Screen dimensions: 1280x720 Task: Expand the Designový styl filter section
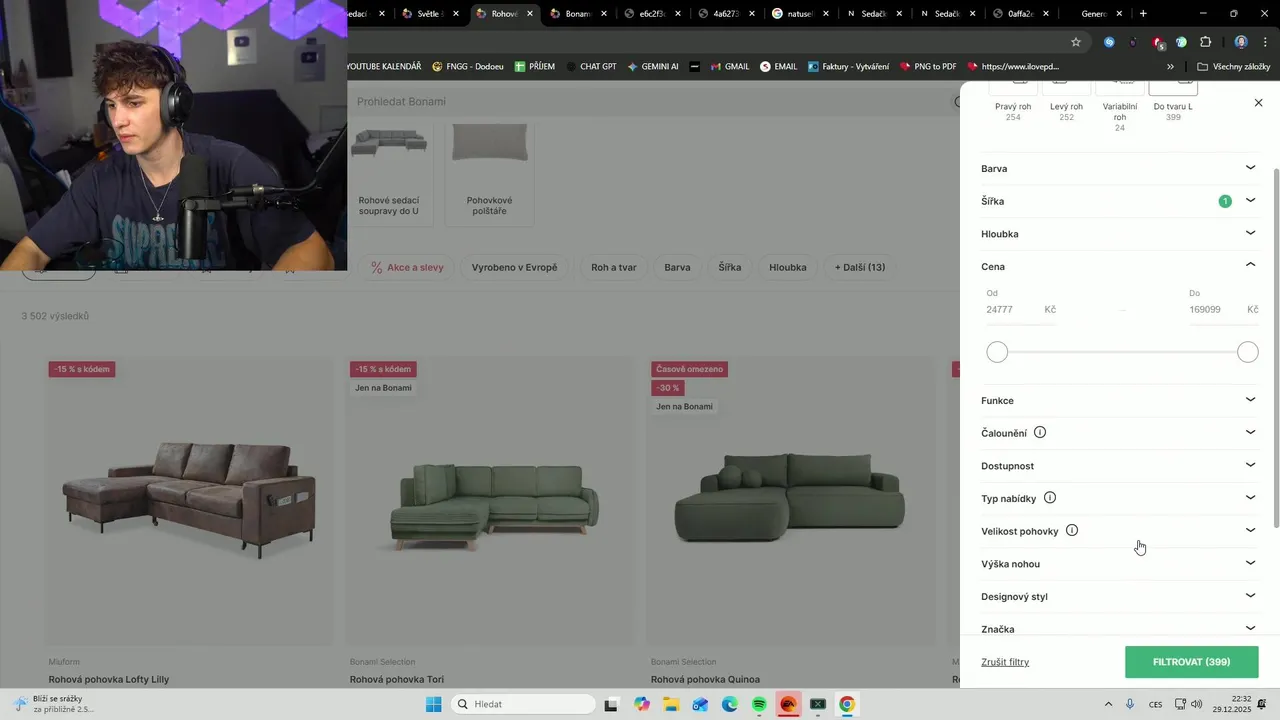point(1118,596)
